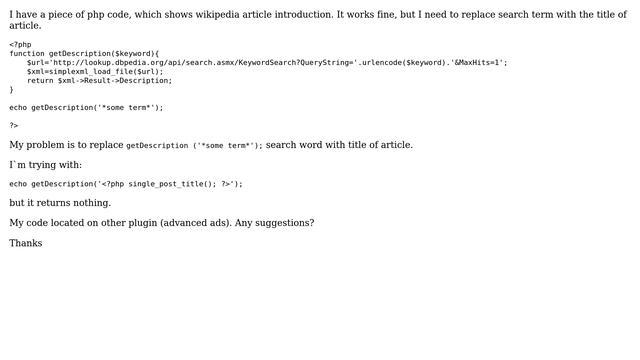This screenshot has height=360, width=640.
Task: Click the inline code "getDescription ('*some term*');"
Action: [x=194, y=146]
